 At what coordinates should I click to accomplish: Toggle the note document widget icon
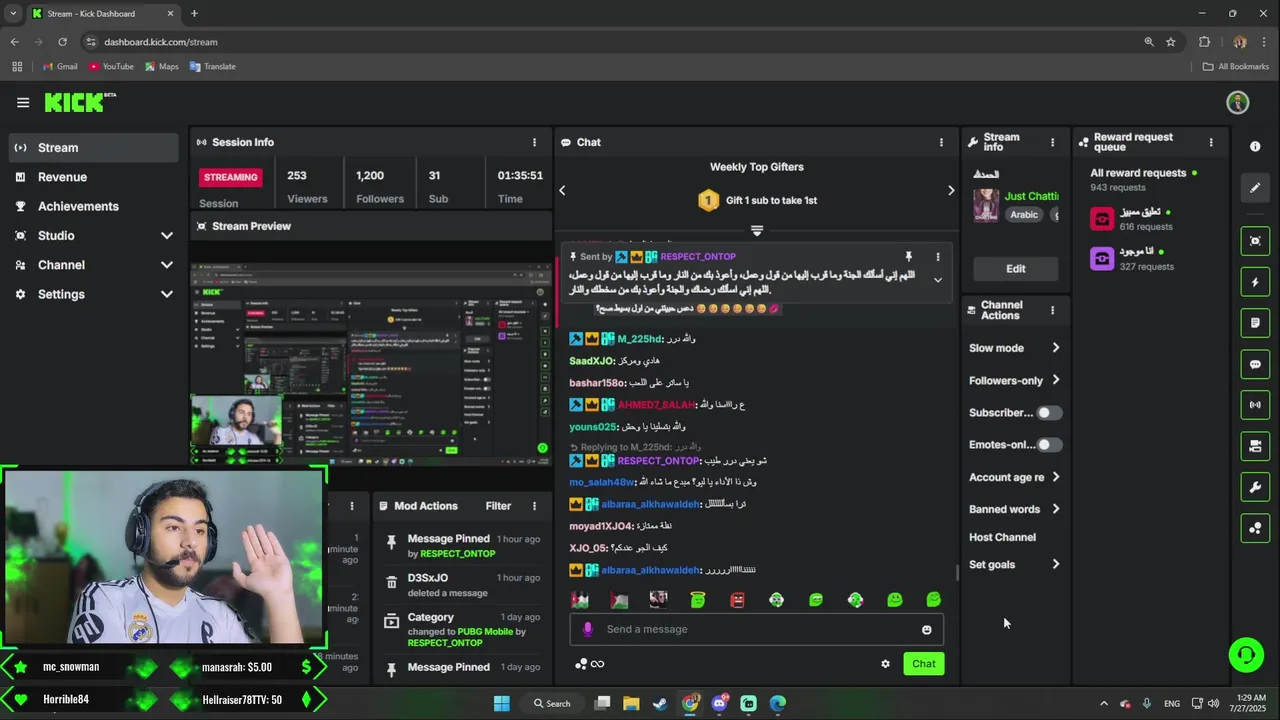[x=1255, y=323]
